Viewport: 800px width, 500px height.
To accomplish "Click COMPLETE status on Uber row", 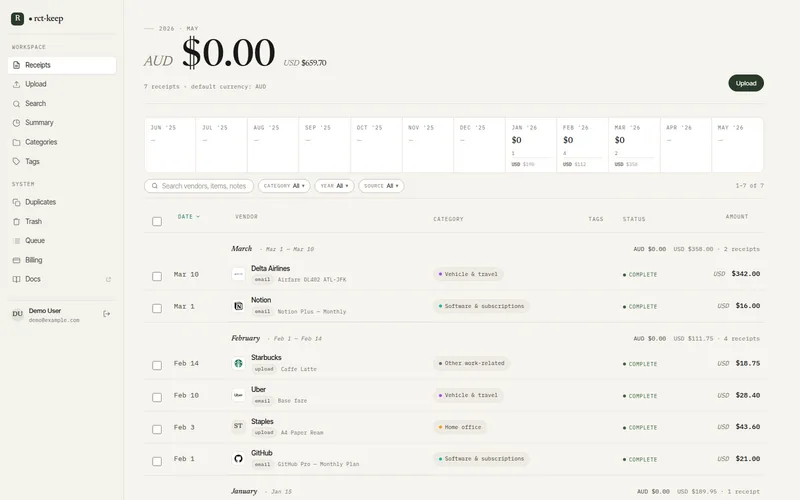I will [640, 396].
